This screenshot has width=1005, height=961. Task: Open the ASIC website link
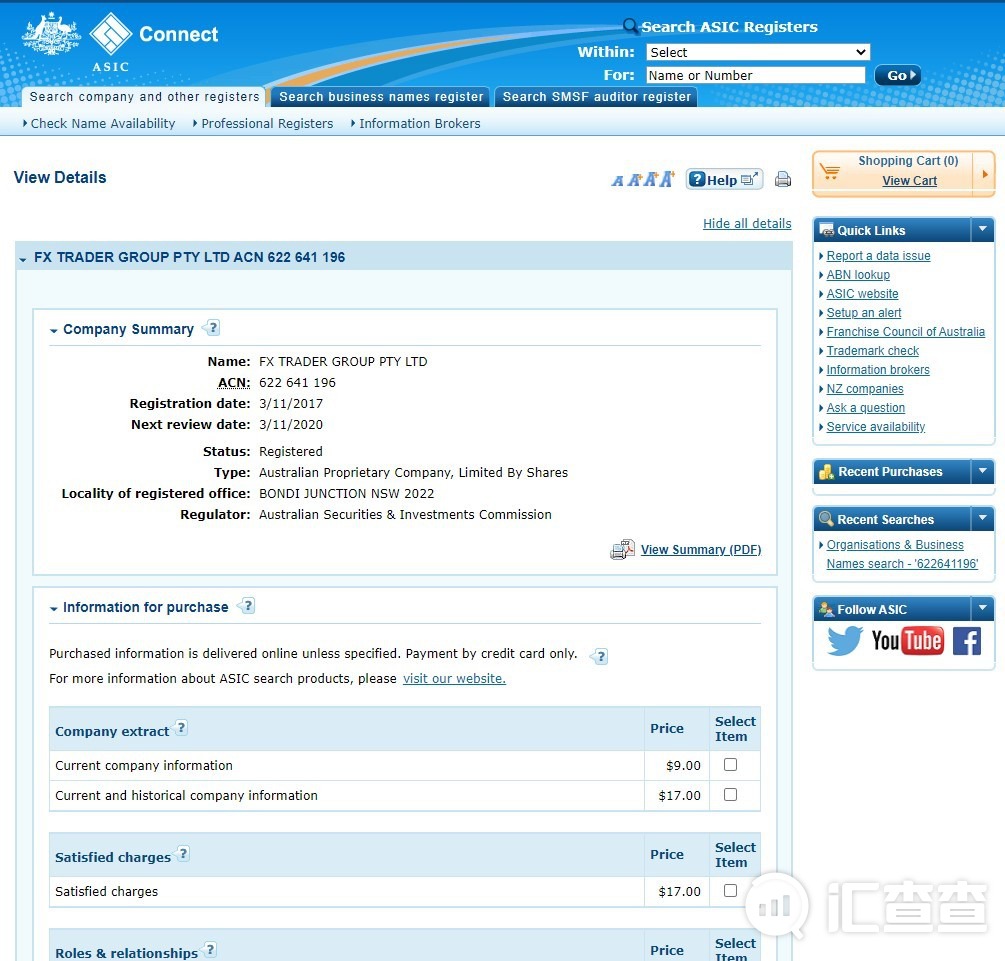point(862,294)
